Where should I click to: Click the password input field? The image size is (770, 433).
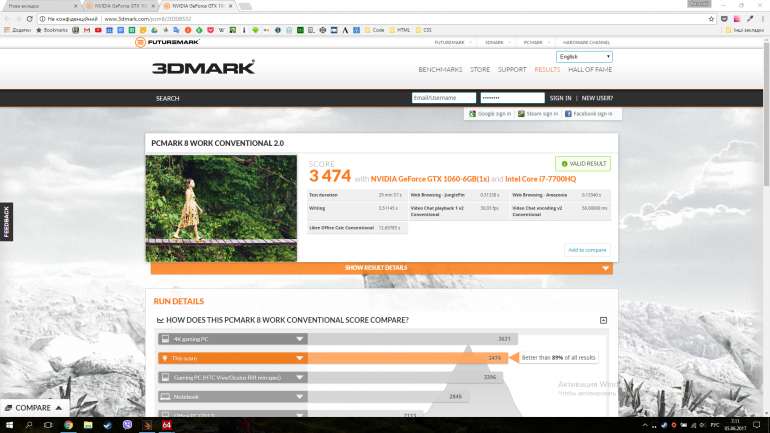pos(512,98)
